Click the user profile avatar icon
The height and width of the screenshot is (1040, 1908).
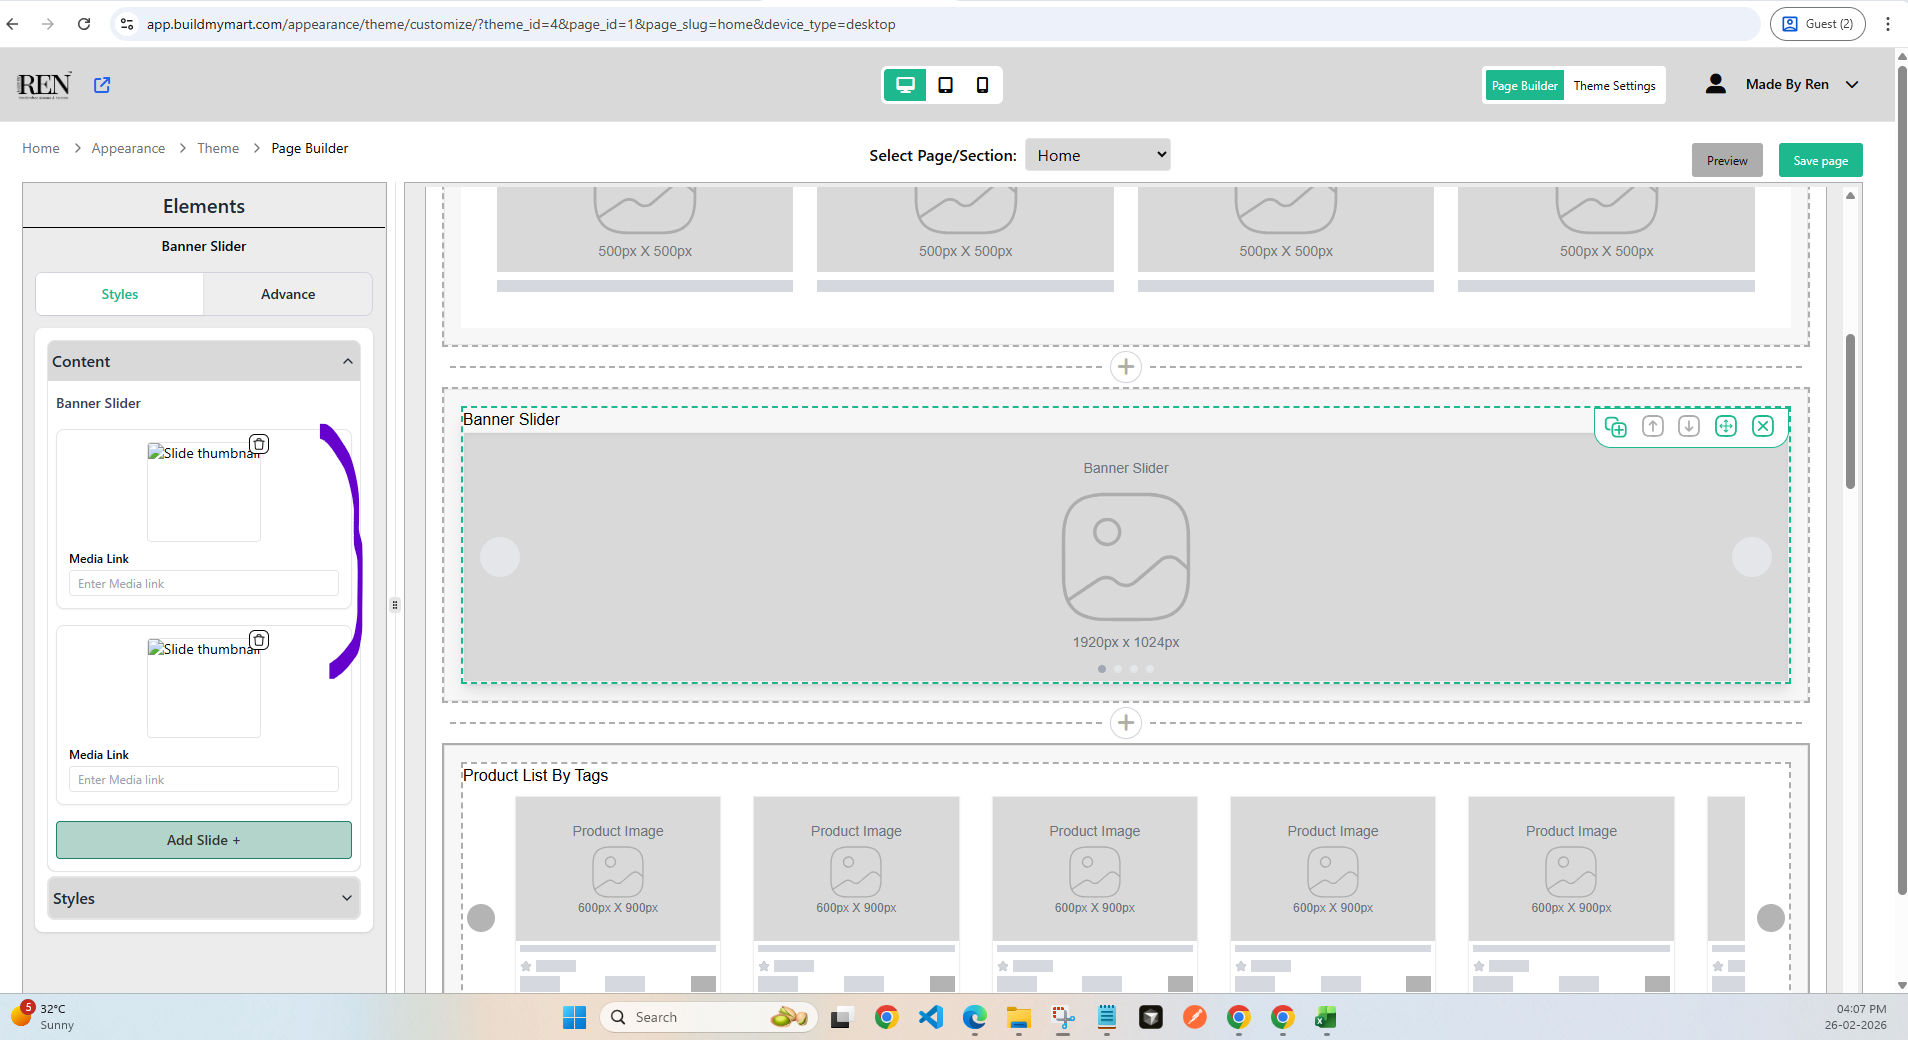(1716, 84)
